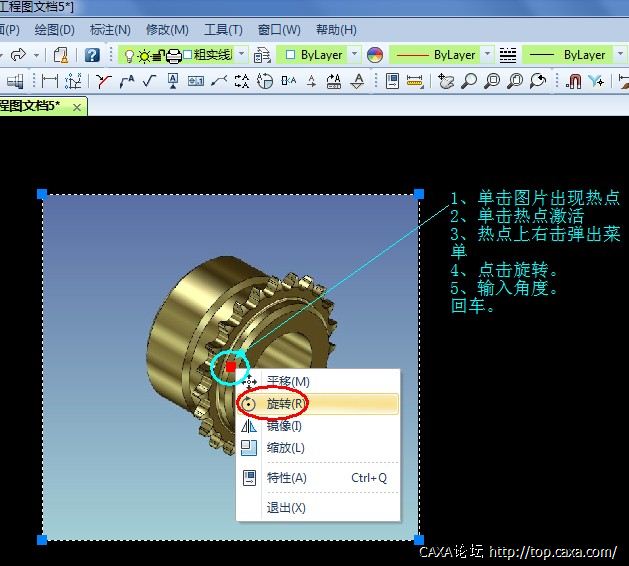Open the 帮助(H) menu

[x=336, y=30]
